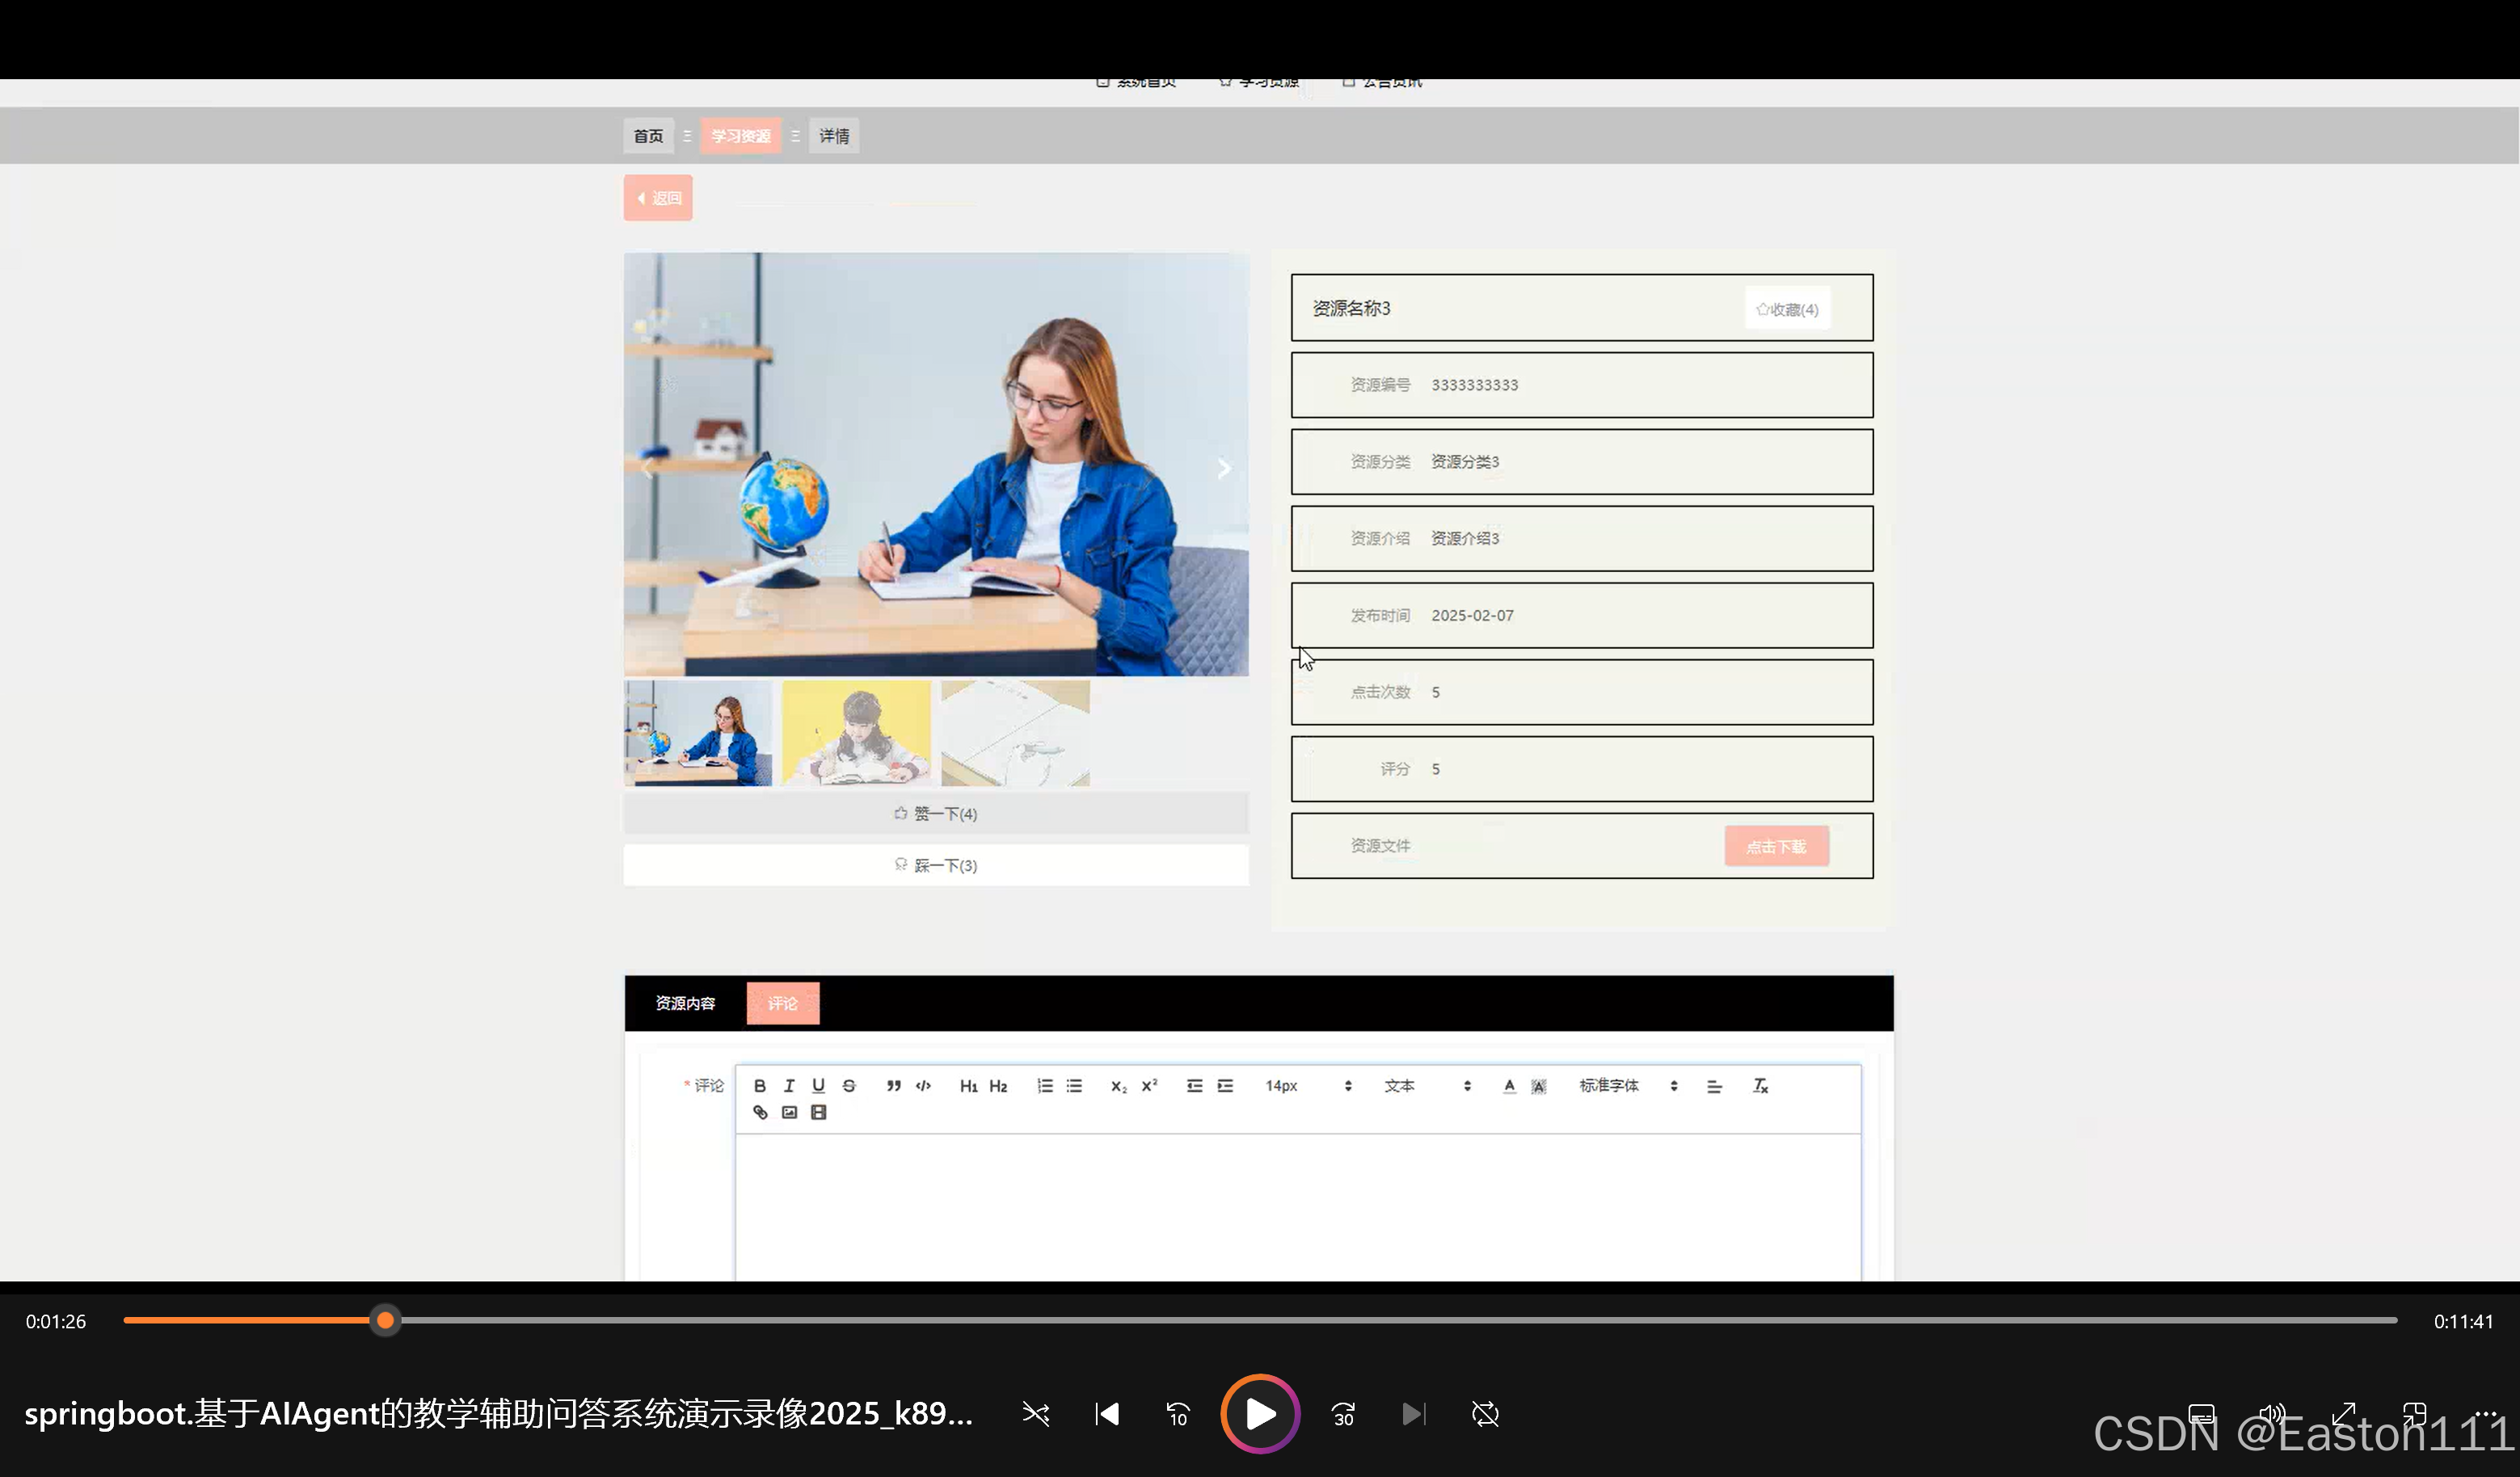Expand the 标准字体 font family dropdown
Image resolution: width=2520 pixels, height=1477 pixels.
click(1627, 1085)
